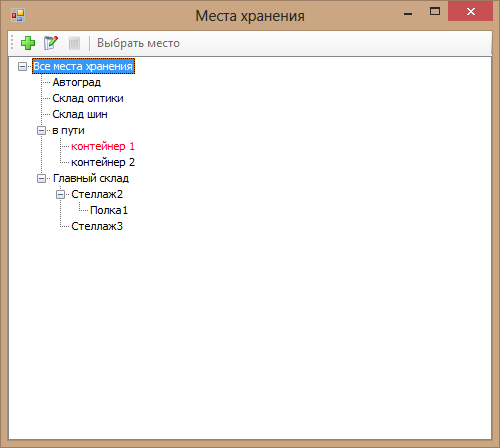Click the application icon in title bar
Image resolution: width=500 pixels, height=448 pixels.
pyautogui.click(x=18, y=15)
